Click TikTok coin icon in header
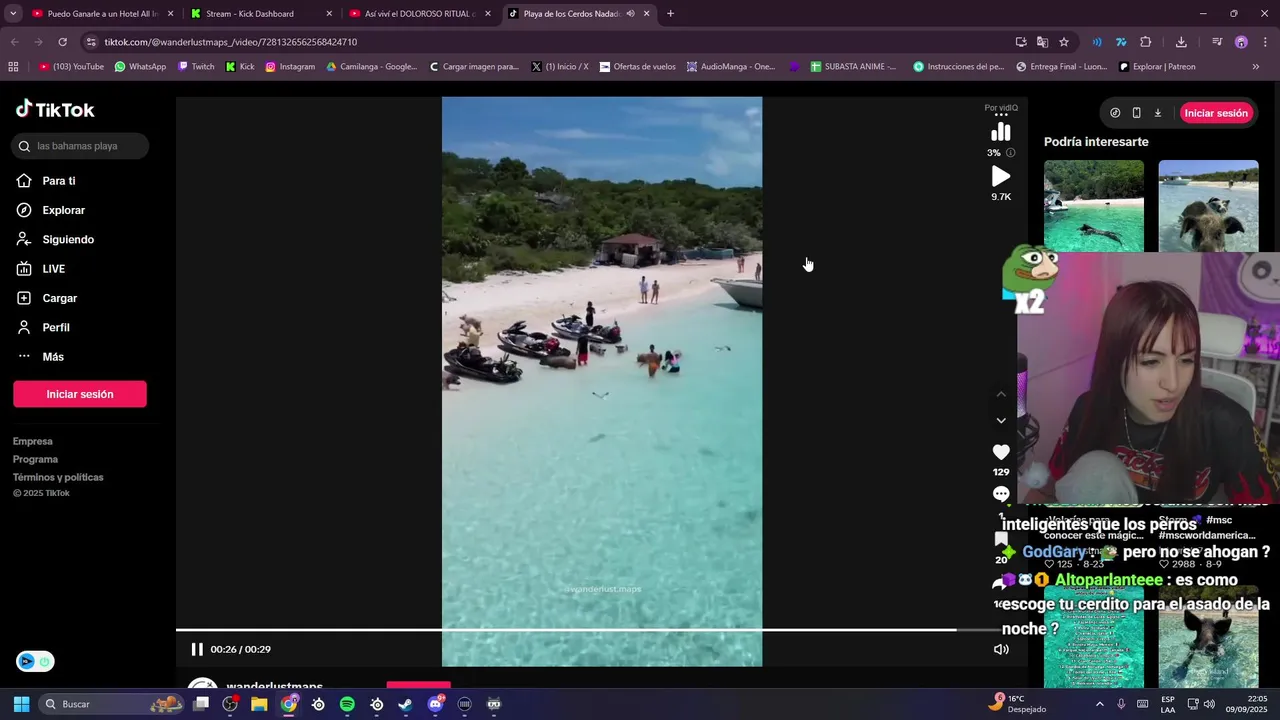 click(1115, 113)
